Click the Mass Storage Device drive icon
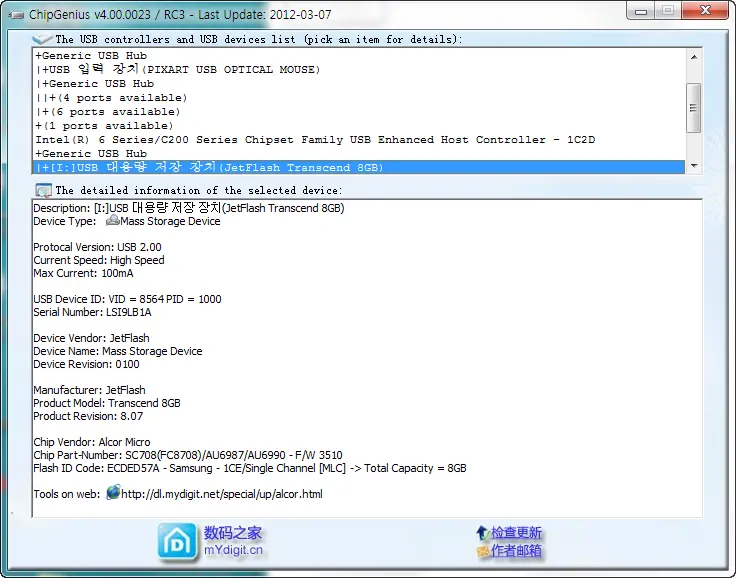The height and width of the screenshot is (578, 736). pyautogui.click(x=112, y=221)
